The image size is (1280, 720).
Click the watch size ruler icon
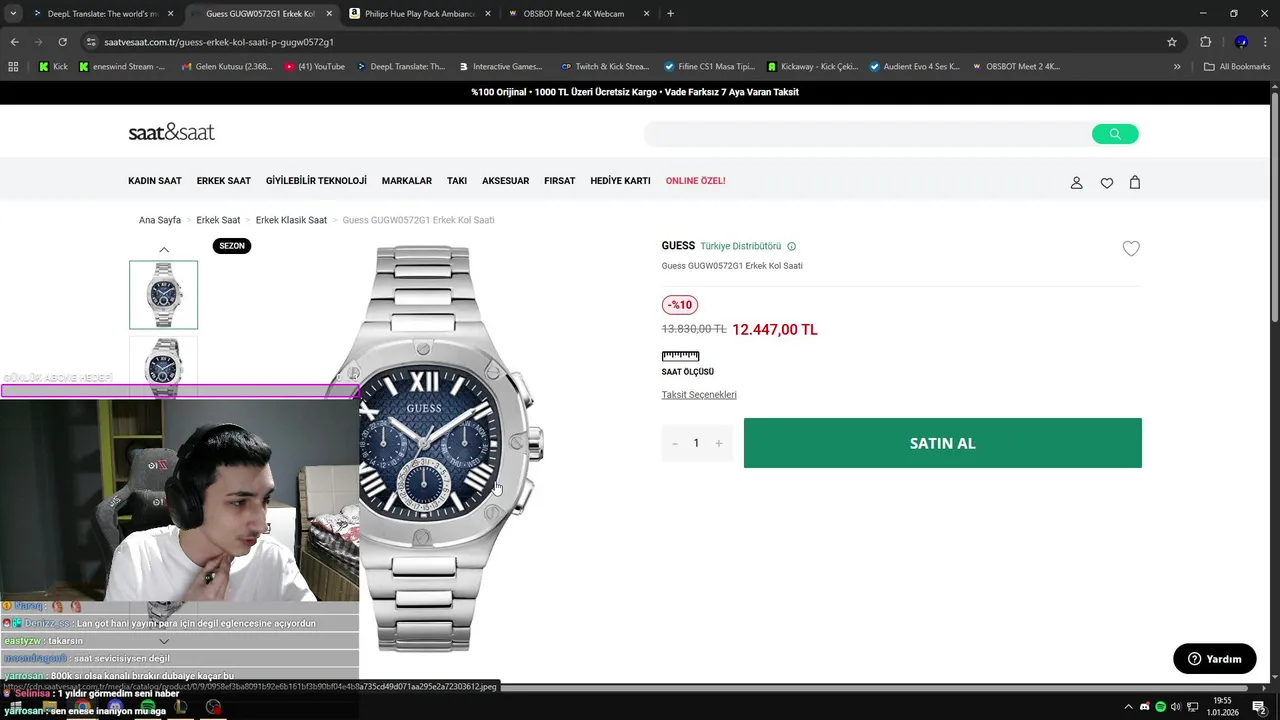click(680, 356)
